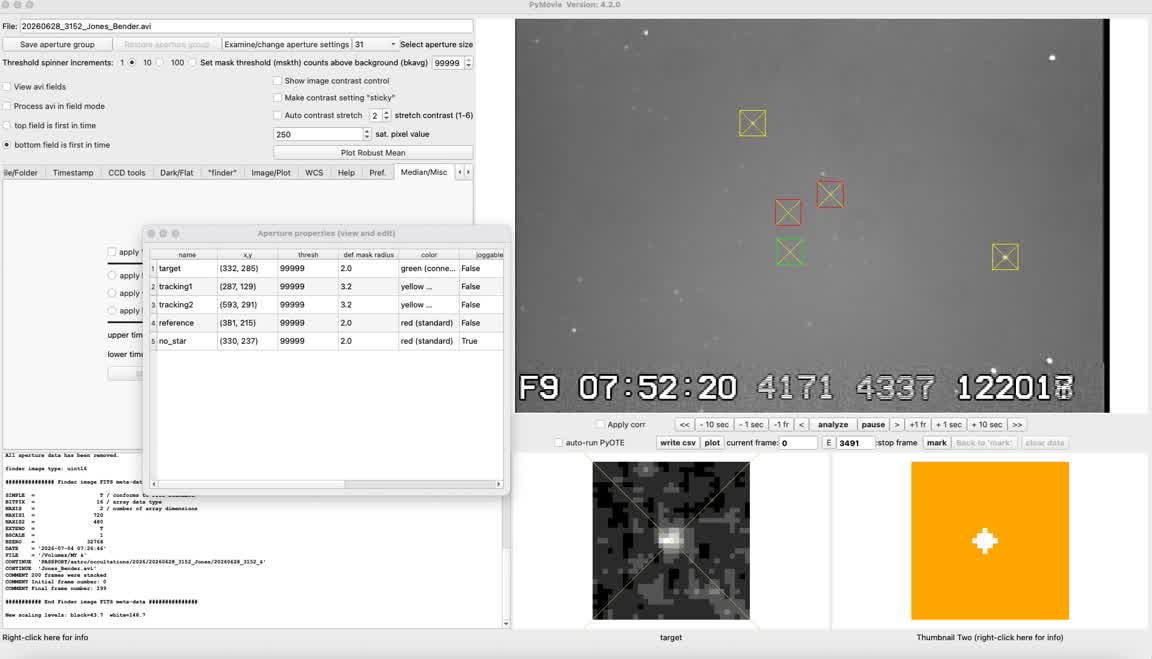
Task: Click Examine/change aperture settings button
Action: (286, 44)
